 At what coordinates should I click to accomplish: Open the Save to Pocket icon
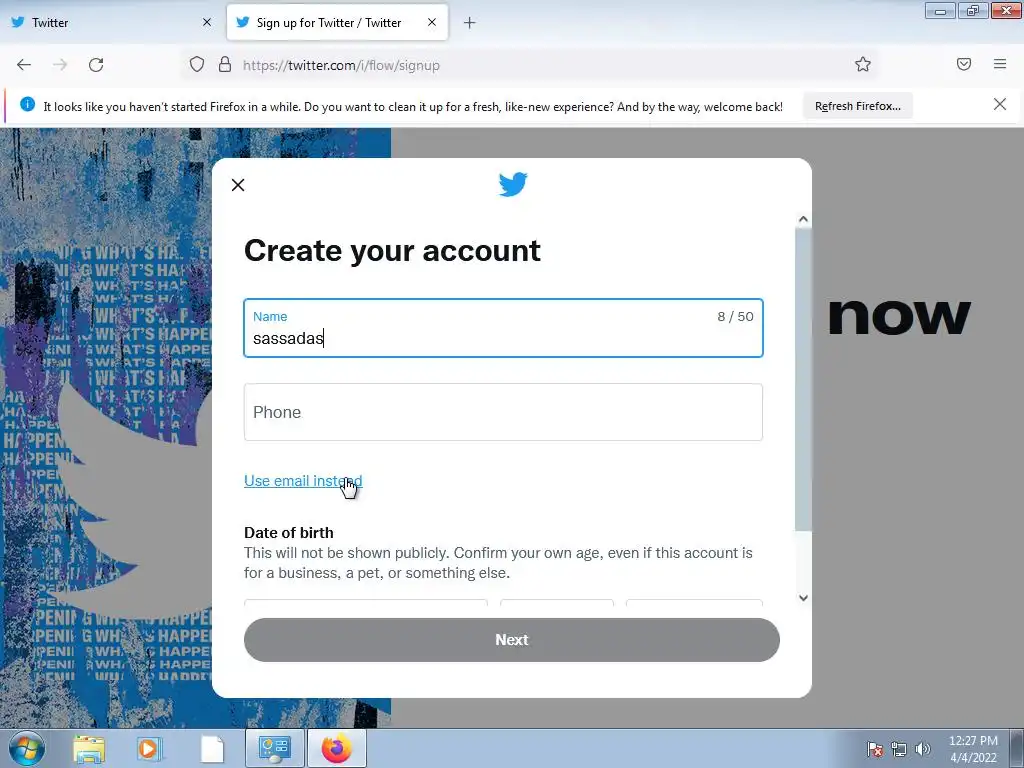pyautogui.click(x=964, y=64)
